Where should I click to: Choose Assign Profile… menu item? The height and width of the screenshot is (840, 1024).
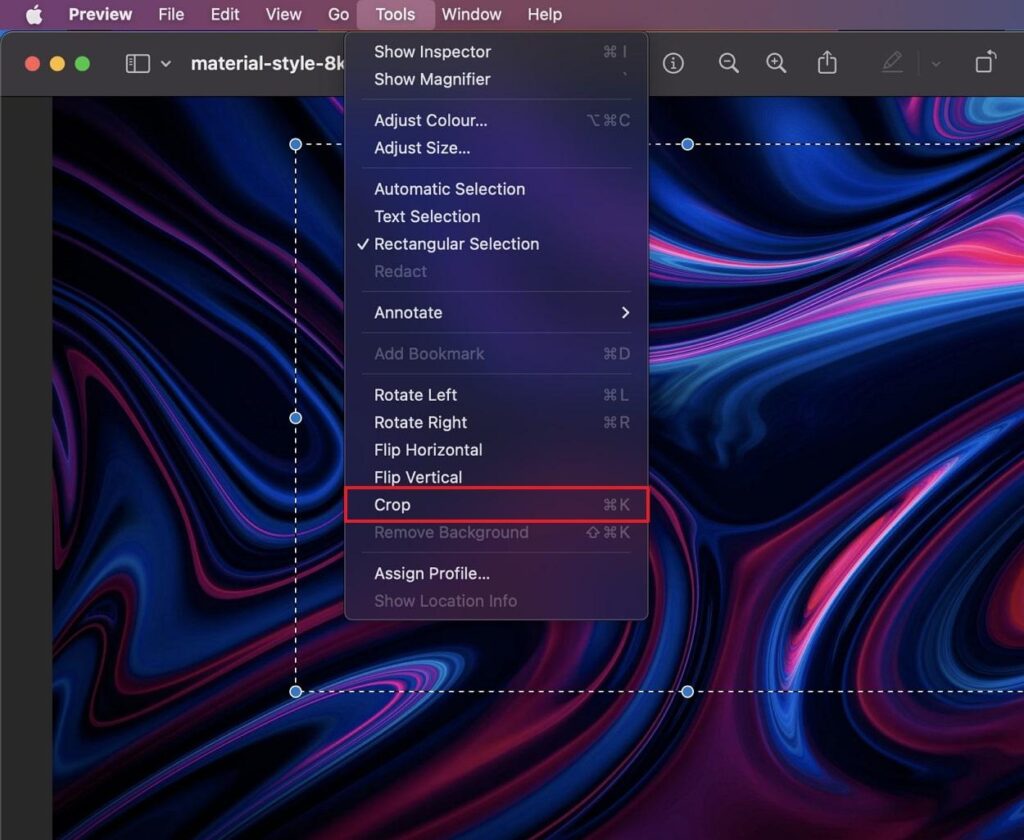click(496, 573)
